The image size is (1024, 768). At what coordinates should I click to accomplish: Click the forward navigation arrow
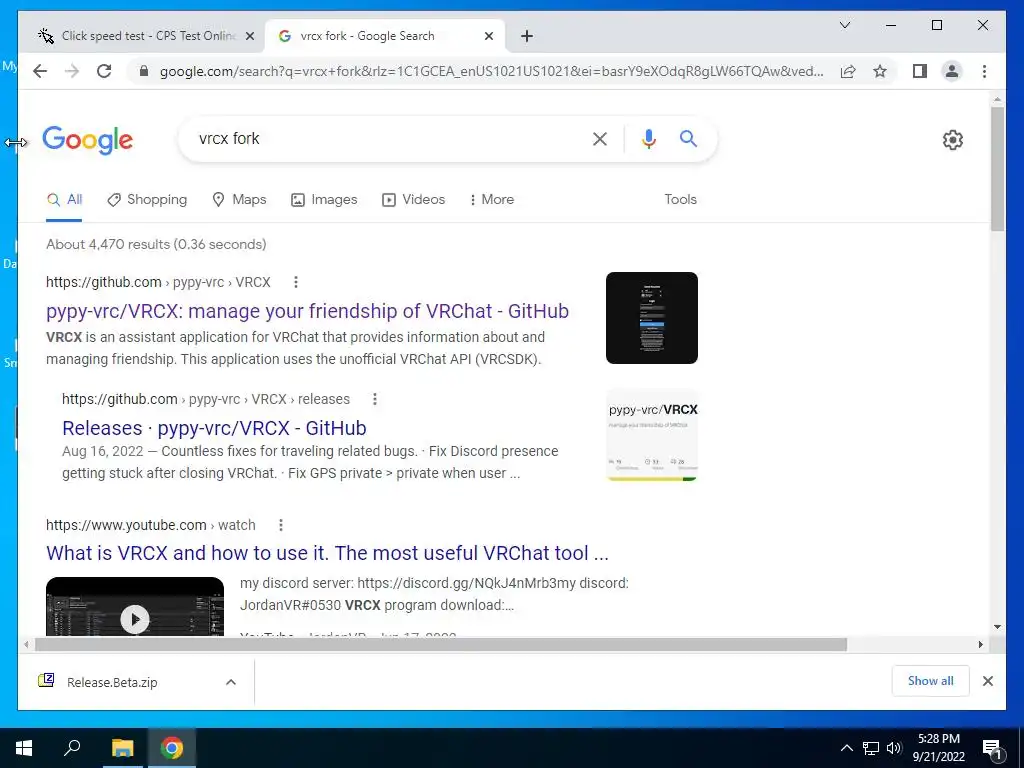click(x=72, y=71)
